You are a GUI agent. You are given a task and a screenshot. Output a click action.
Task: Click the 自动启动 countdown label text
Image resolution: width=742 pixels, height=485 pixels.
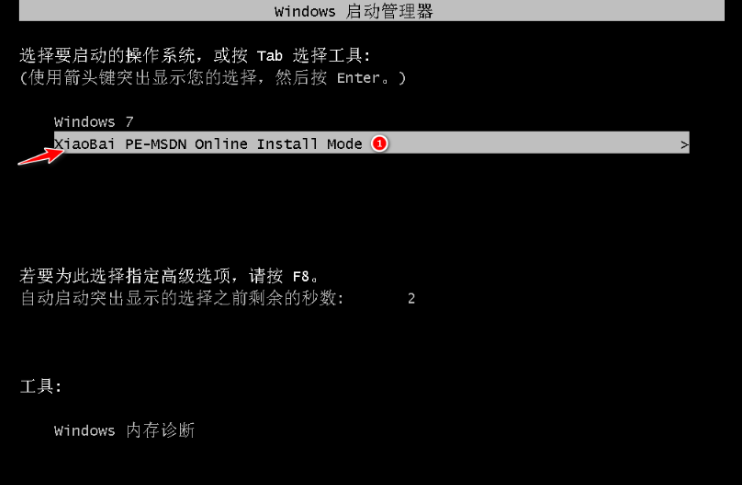[182, 298]
